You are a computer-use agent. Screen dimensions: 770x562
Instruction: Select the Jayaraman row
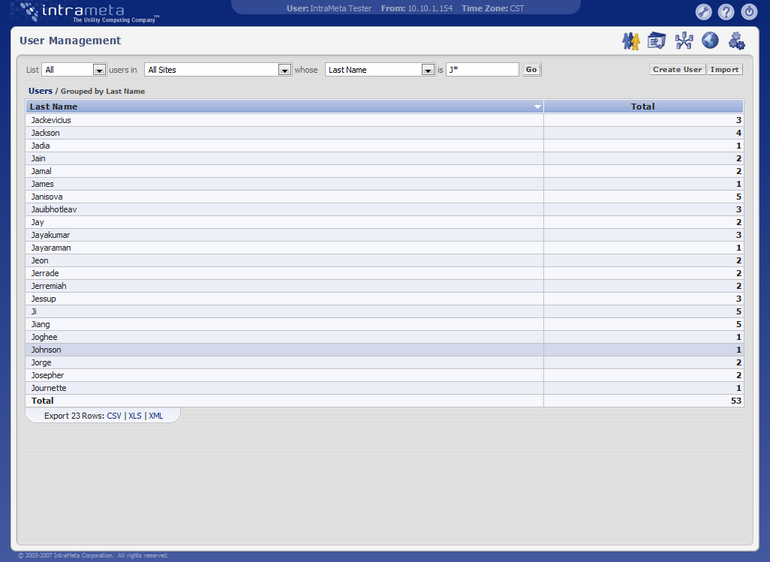tap(385, 248)
